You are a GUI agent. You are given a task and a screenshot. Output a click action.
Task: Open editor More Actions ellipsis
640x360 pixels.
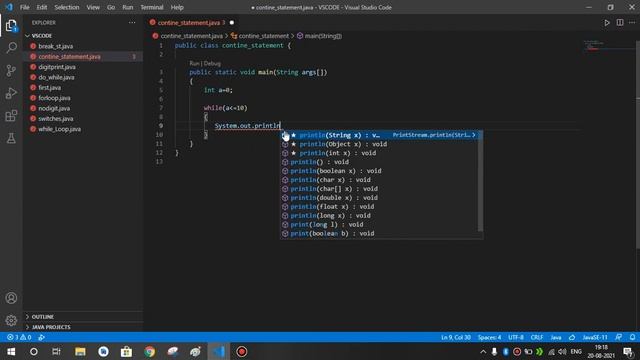point(632,23)
